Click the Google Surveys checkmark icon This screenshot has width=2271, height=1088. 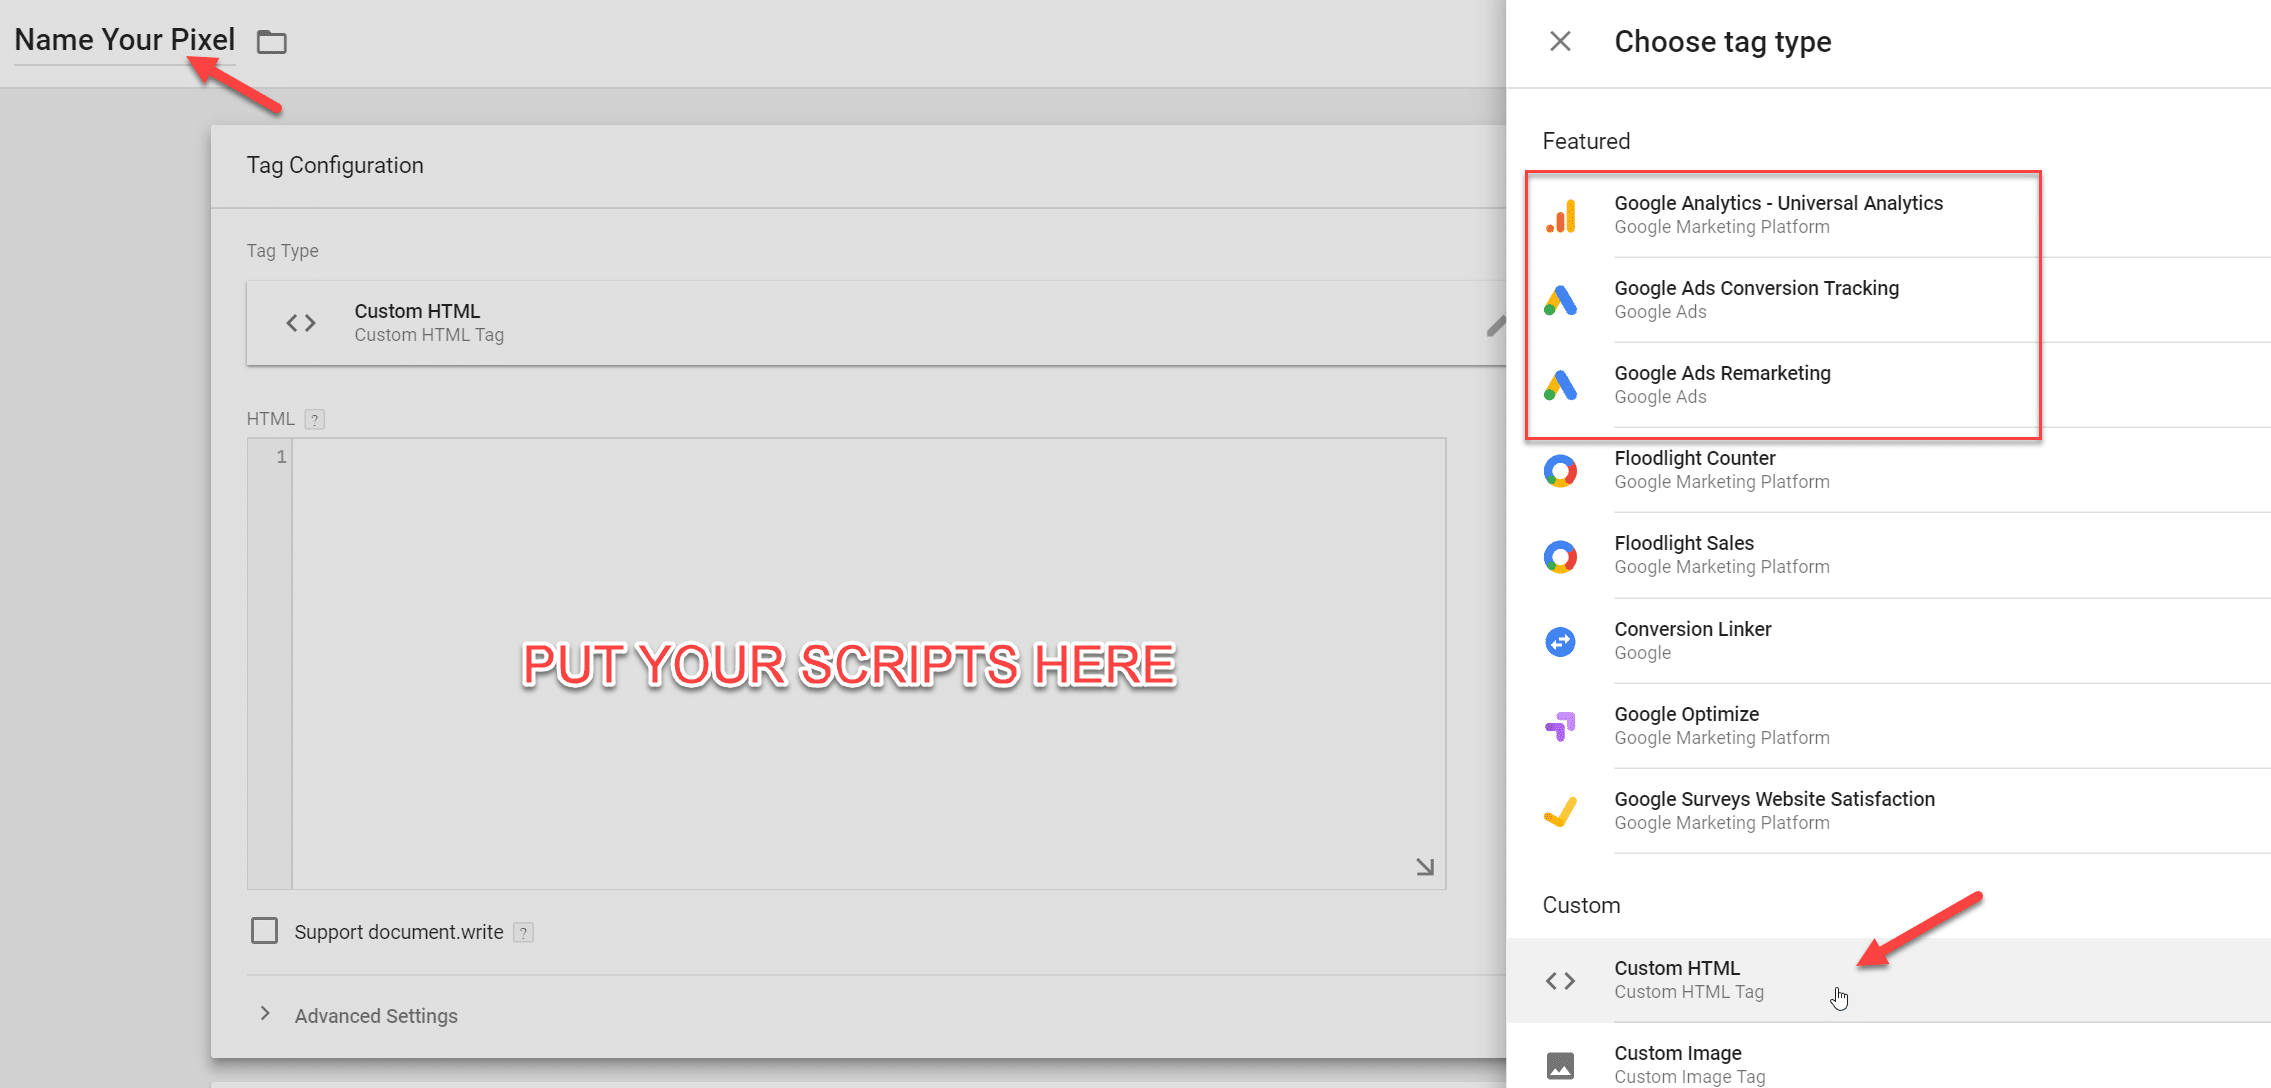1561,811
